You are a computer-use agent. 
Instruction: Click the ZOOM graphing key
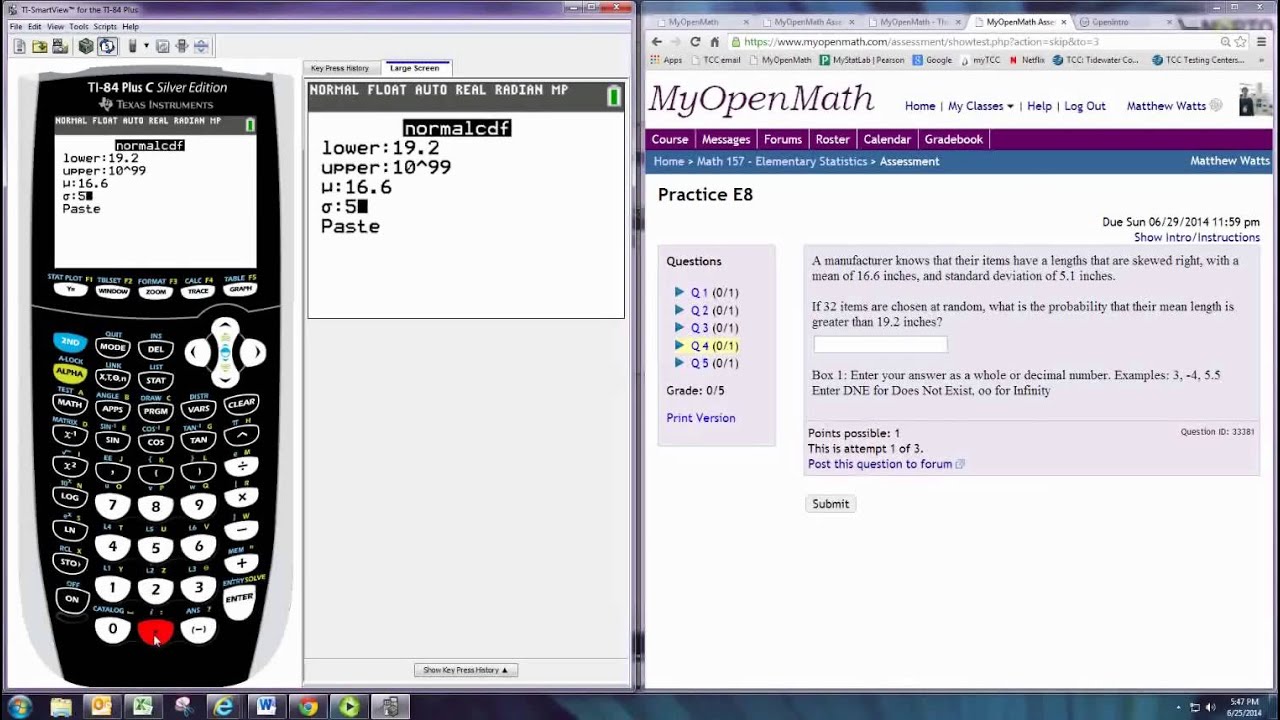pos(156,292)
